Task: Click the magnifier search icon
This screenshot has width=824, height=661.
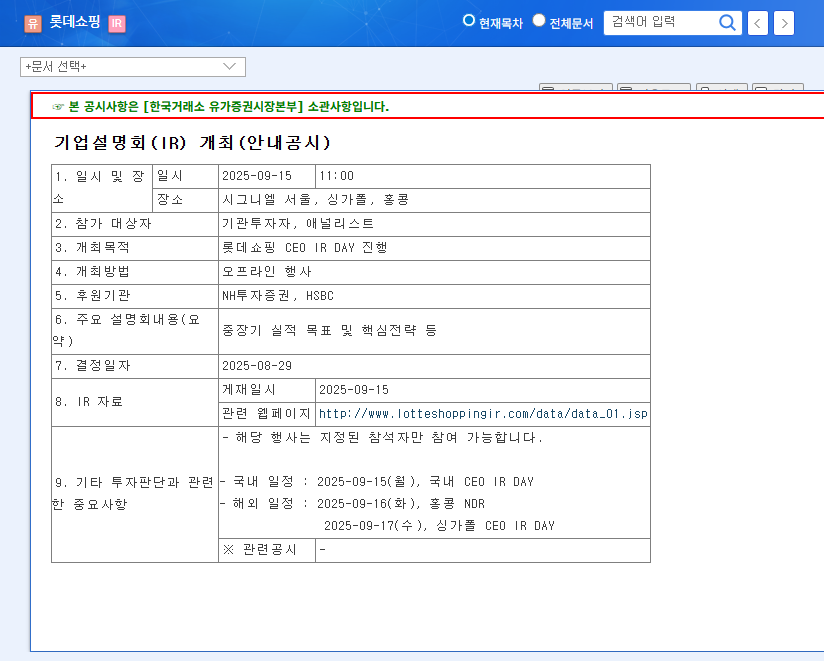Action: [727, 23]
